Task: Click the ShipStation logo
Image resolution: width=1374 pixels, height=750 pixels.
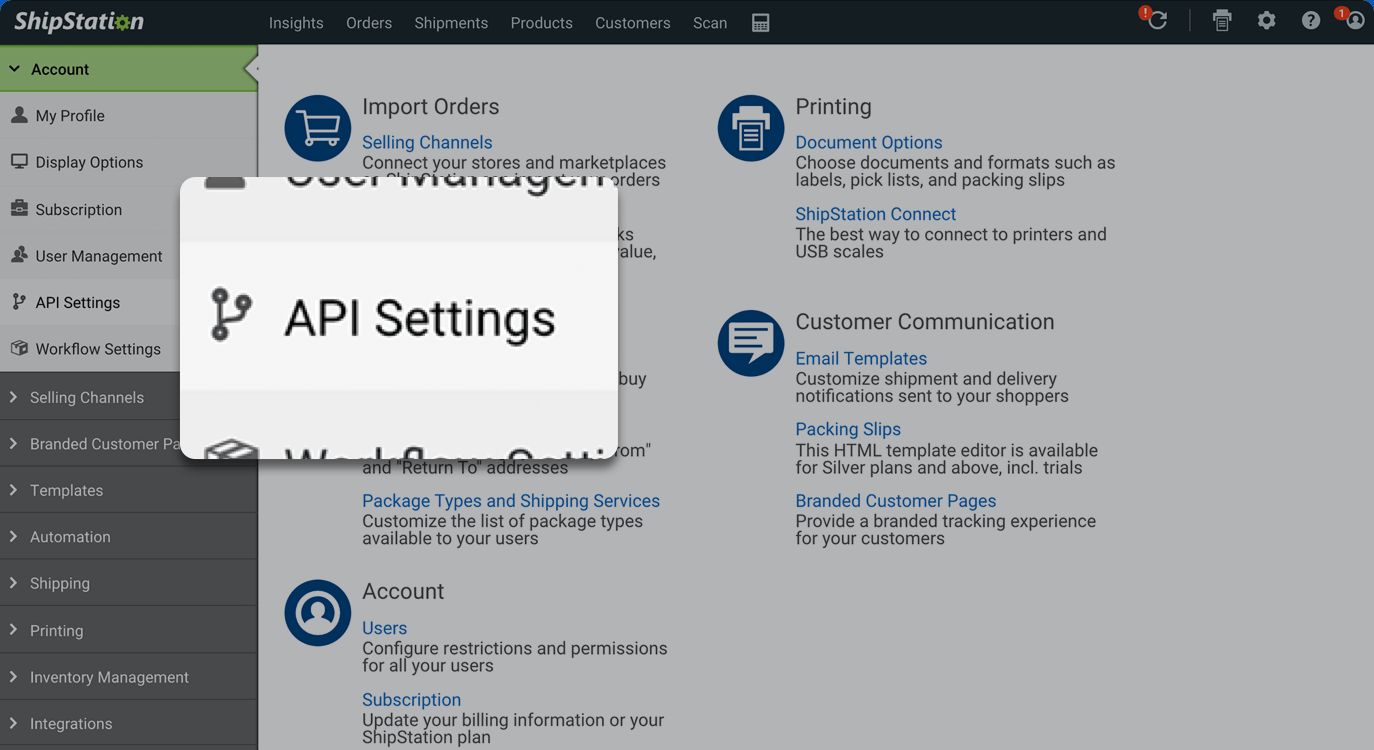Action: (79, 21)
